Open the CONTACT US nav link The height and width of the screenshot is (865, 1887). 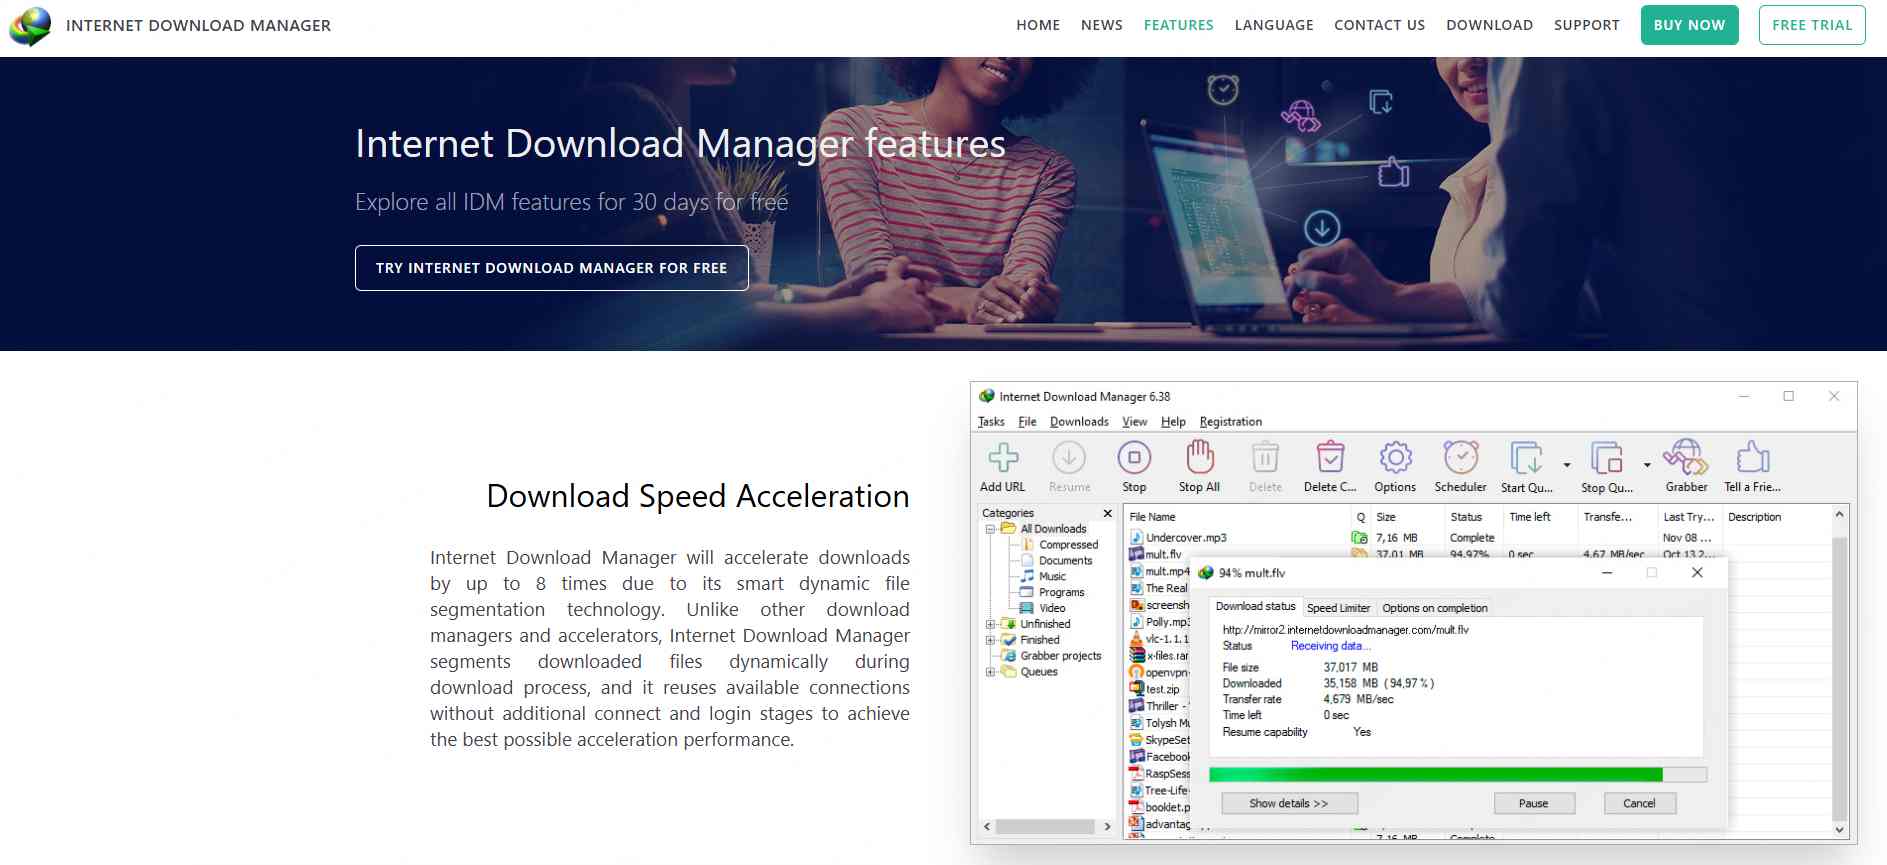(1380, 25)
